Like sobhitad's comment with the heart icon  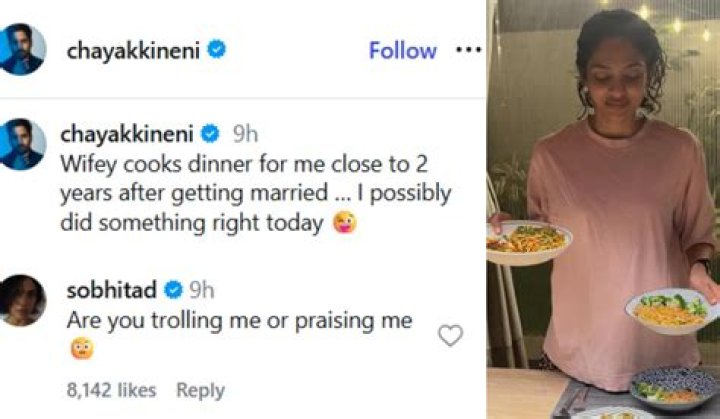(450, 335)
